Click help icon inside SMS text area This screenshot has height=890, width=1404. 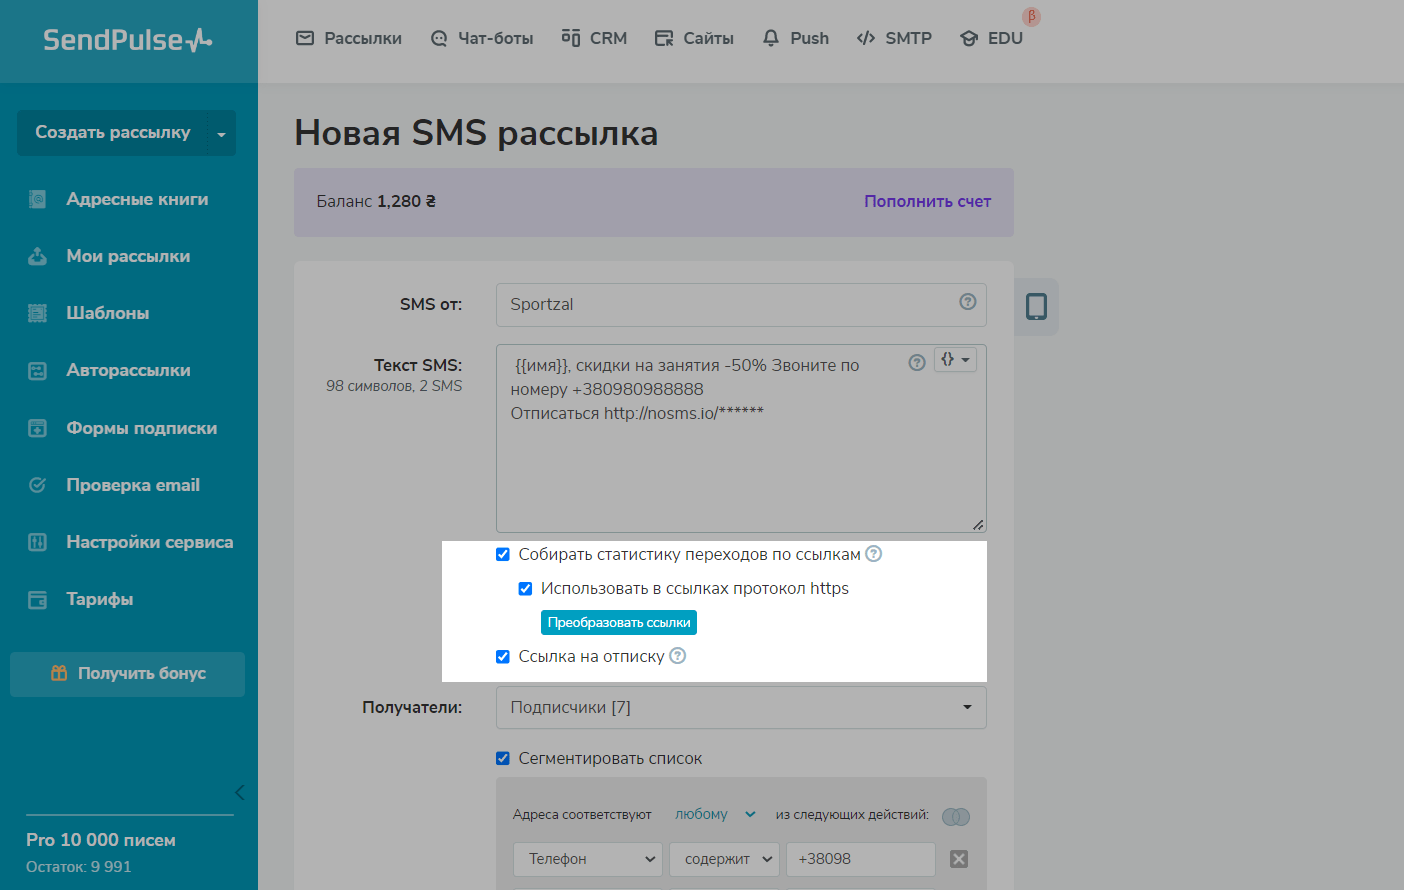coord(916,362)
